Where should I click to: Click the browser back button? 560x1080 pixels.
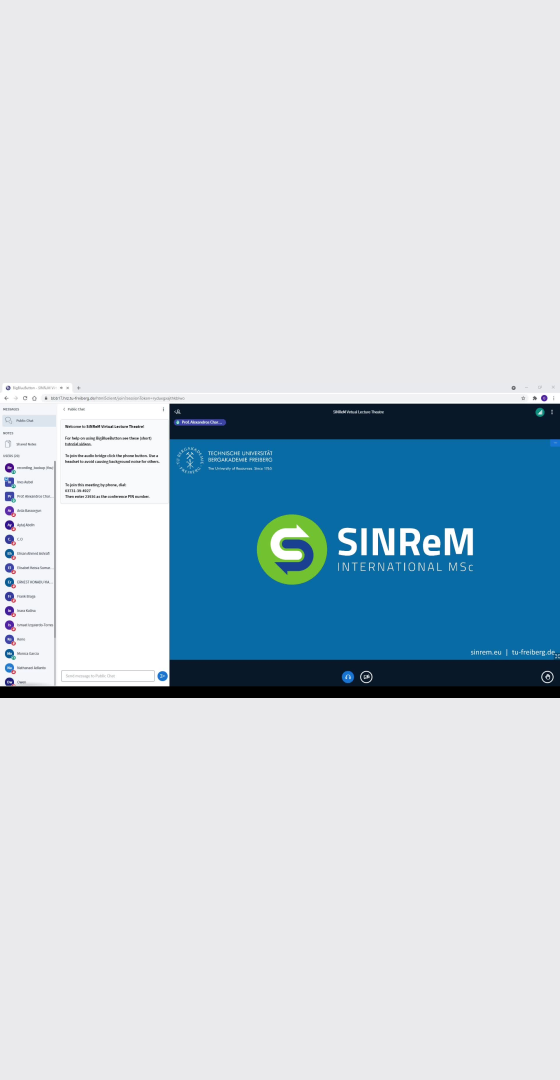click(7, 398)
